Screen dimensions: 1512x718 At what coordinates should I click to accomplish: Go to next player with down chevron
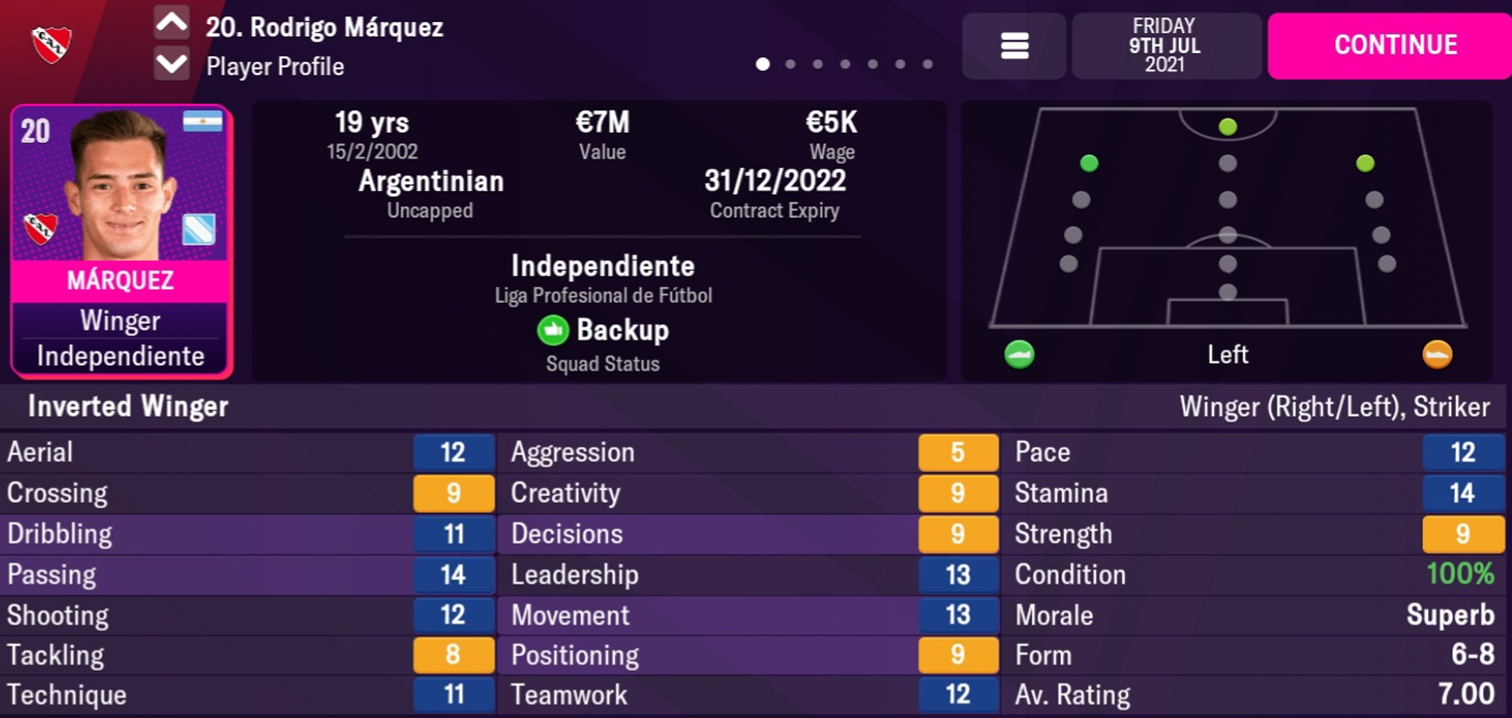(172, 65)
